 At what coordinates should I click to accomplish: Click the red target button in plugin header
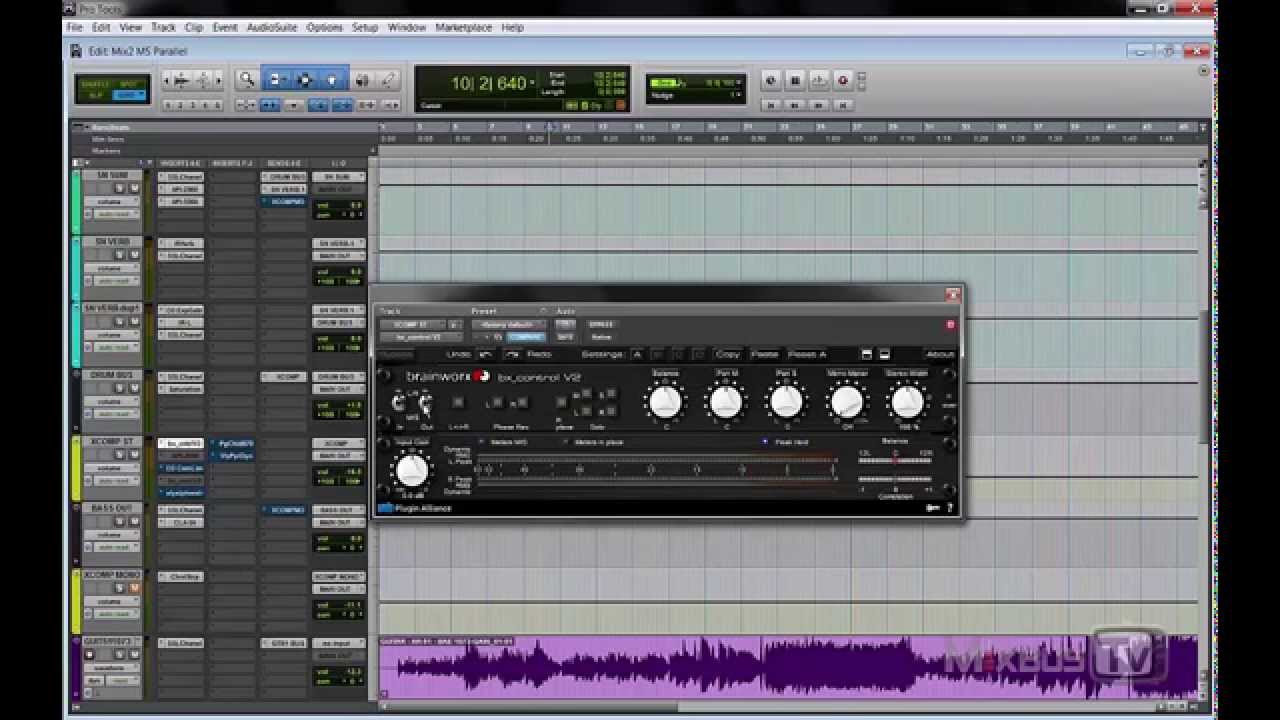[950, 324]
